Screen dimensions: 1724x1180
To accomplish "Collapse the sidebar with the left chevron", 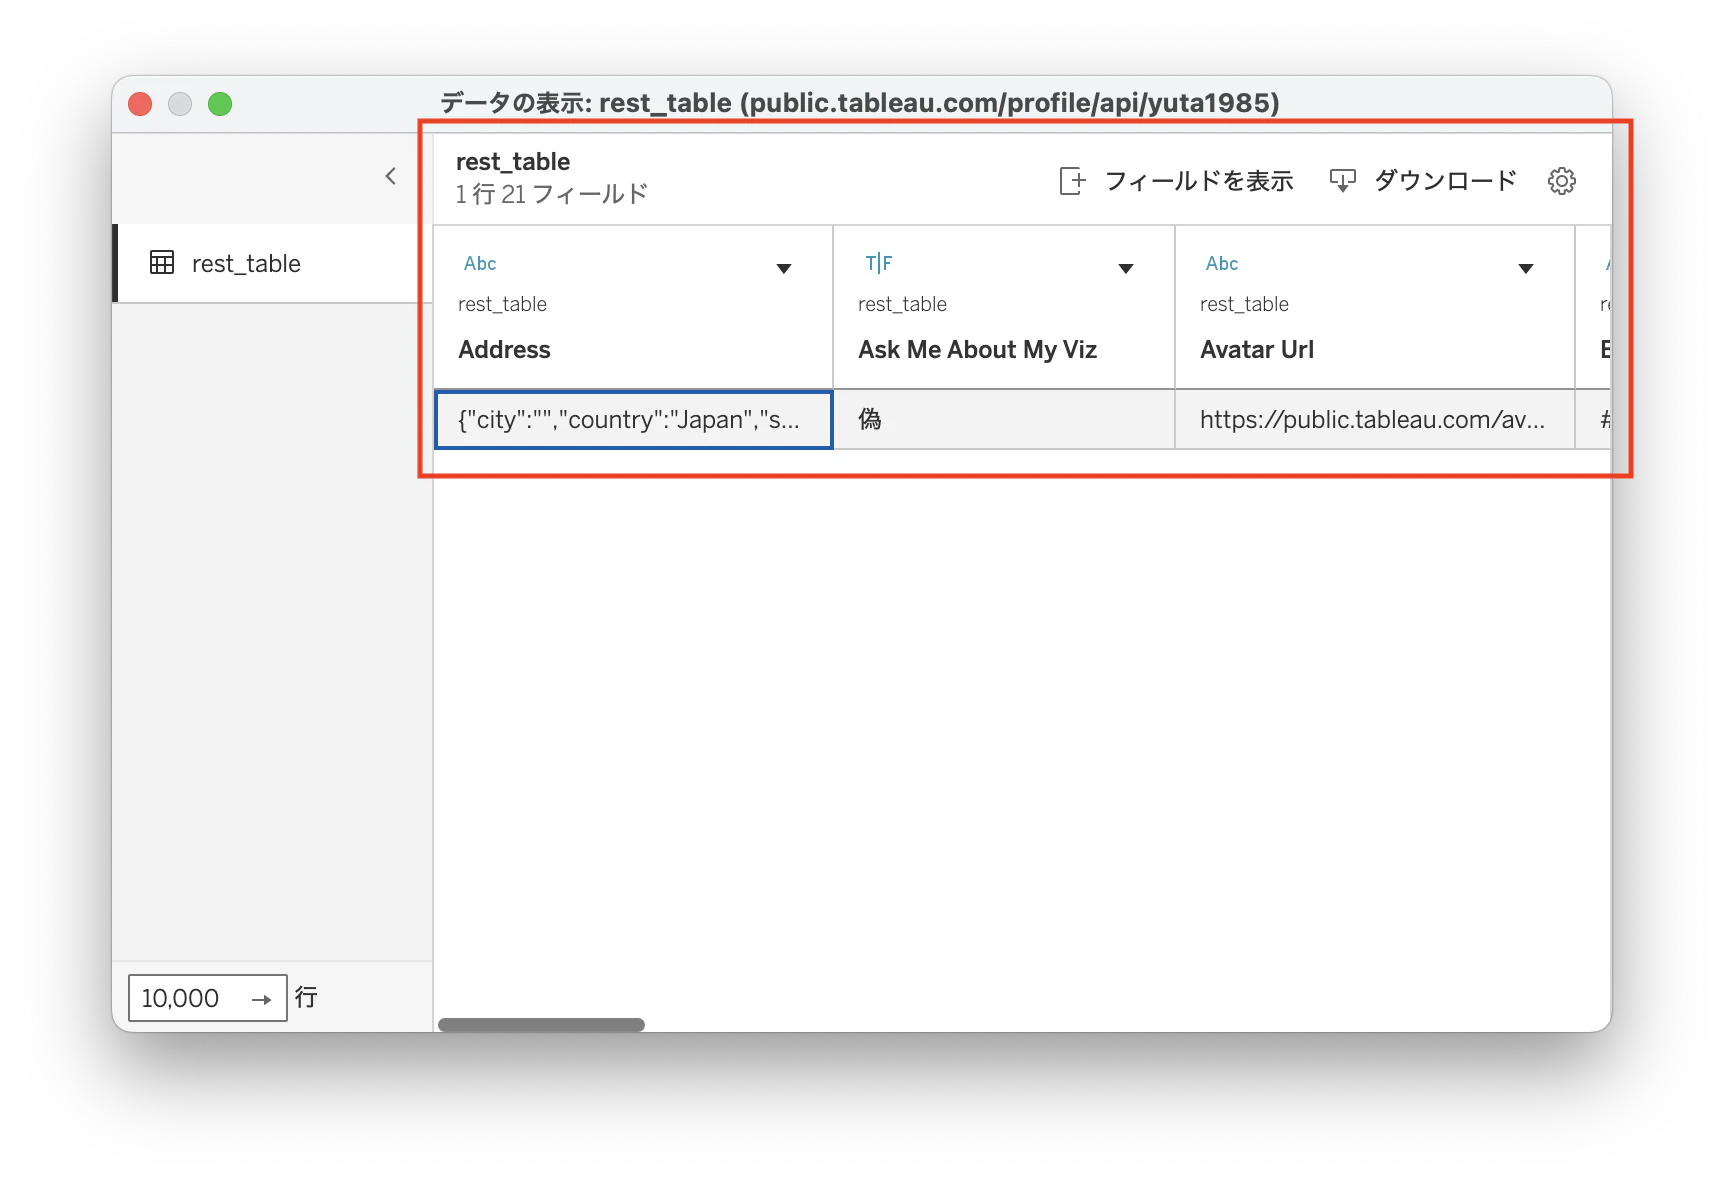I will tap(391, 177).
